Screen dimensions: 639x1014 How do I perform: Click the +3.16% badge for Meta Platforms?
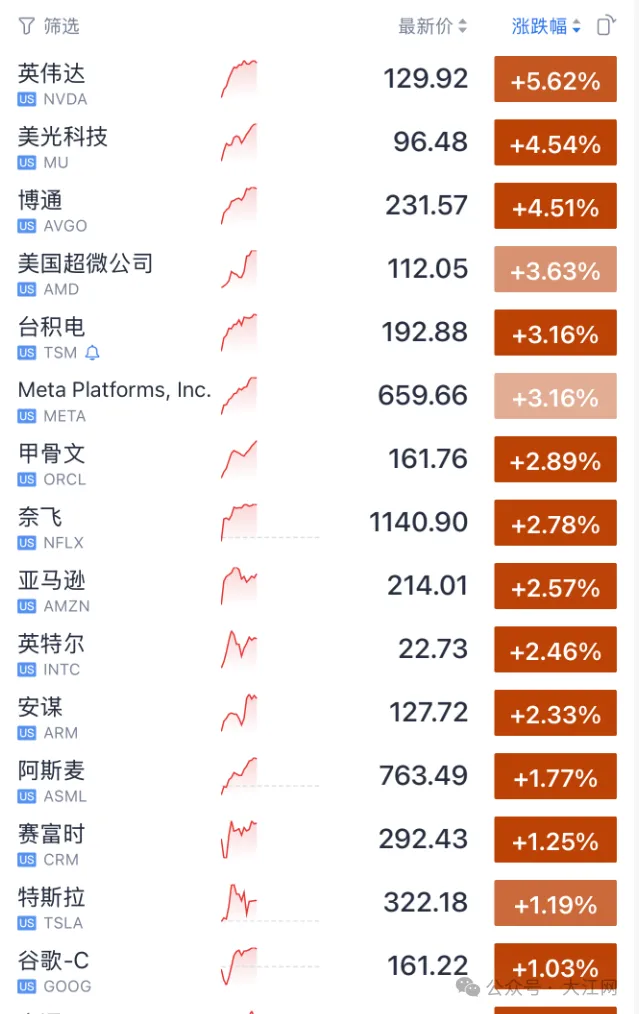(x=555, y=397)
